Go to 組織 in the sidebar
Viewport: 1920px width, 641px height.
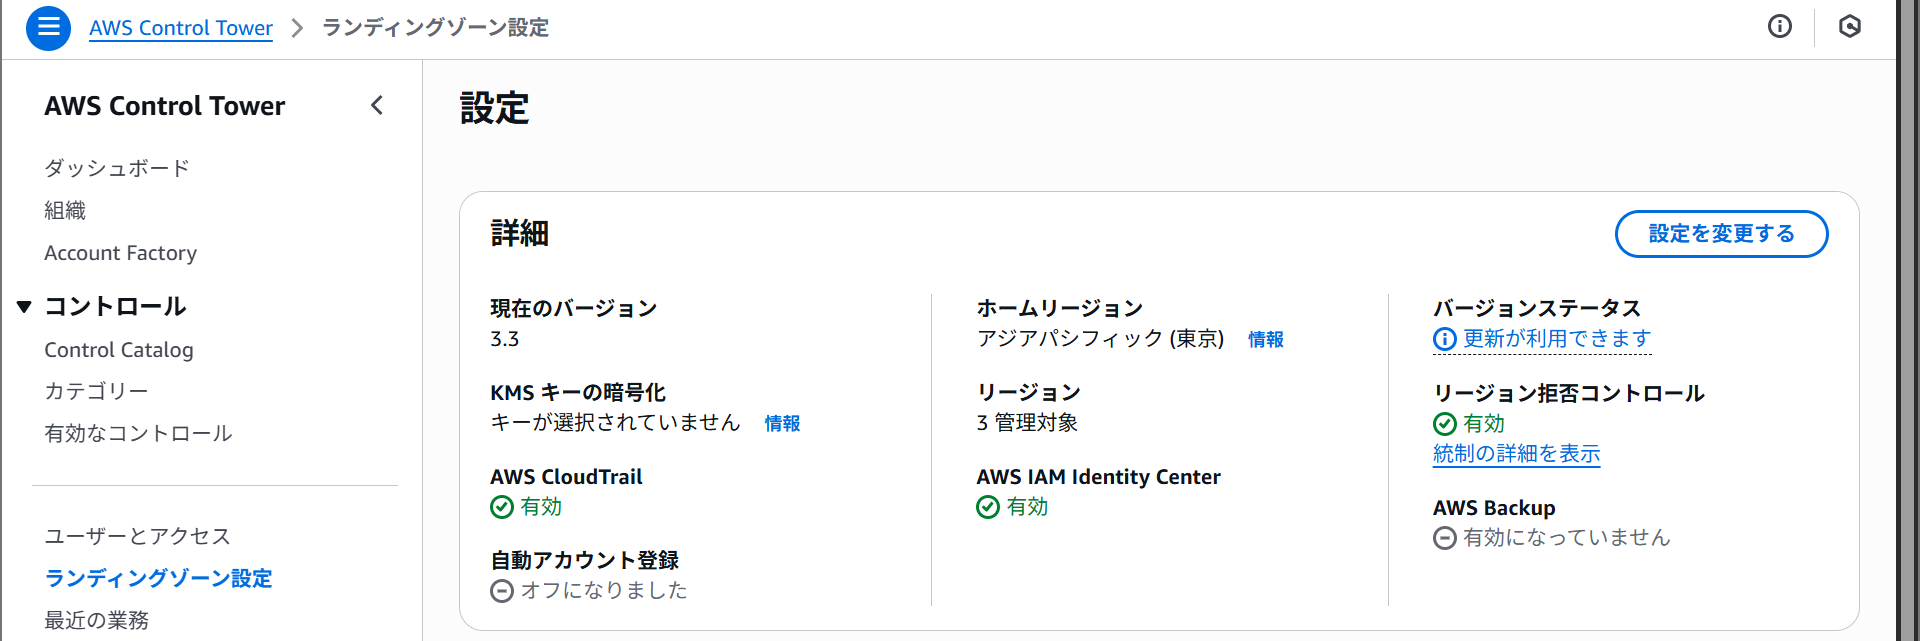65,210
